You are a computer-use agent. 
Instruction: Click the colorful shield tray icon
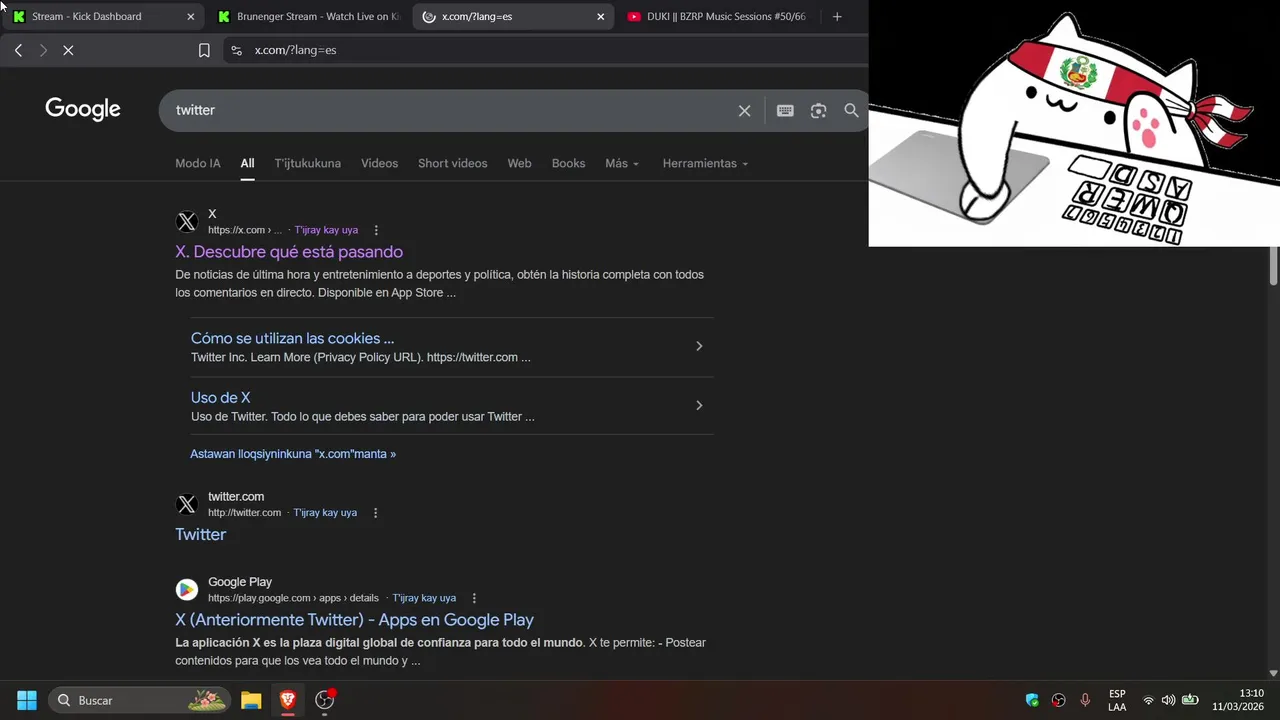(x=1032, y=700)
